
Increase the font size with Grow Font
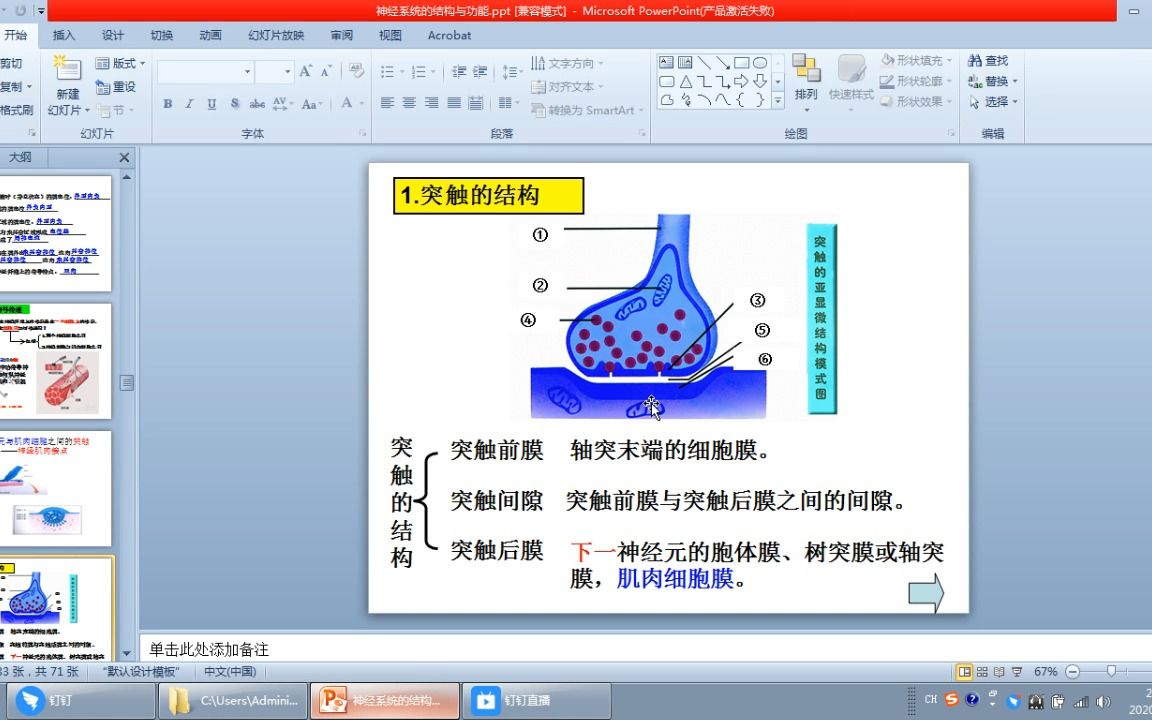point(306,72)
